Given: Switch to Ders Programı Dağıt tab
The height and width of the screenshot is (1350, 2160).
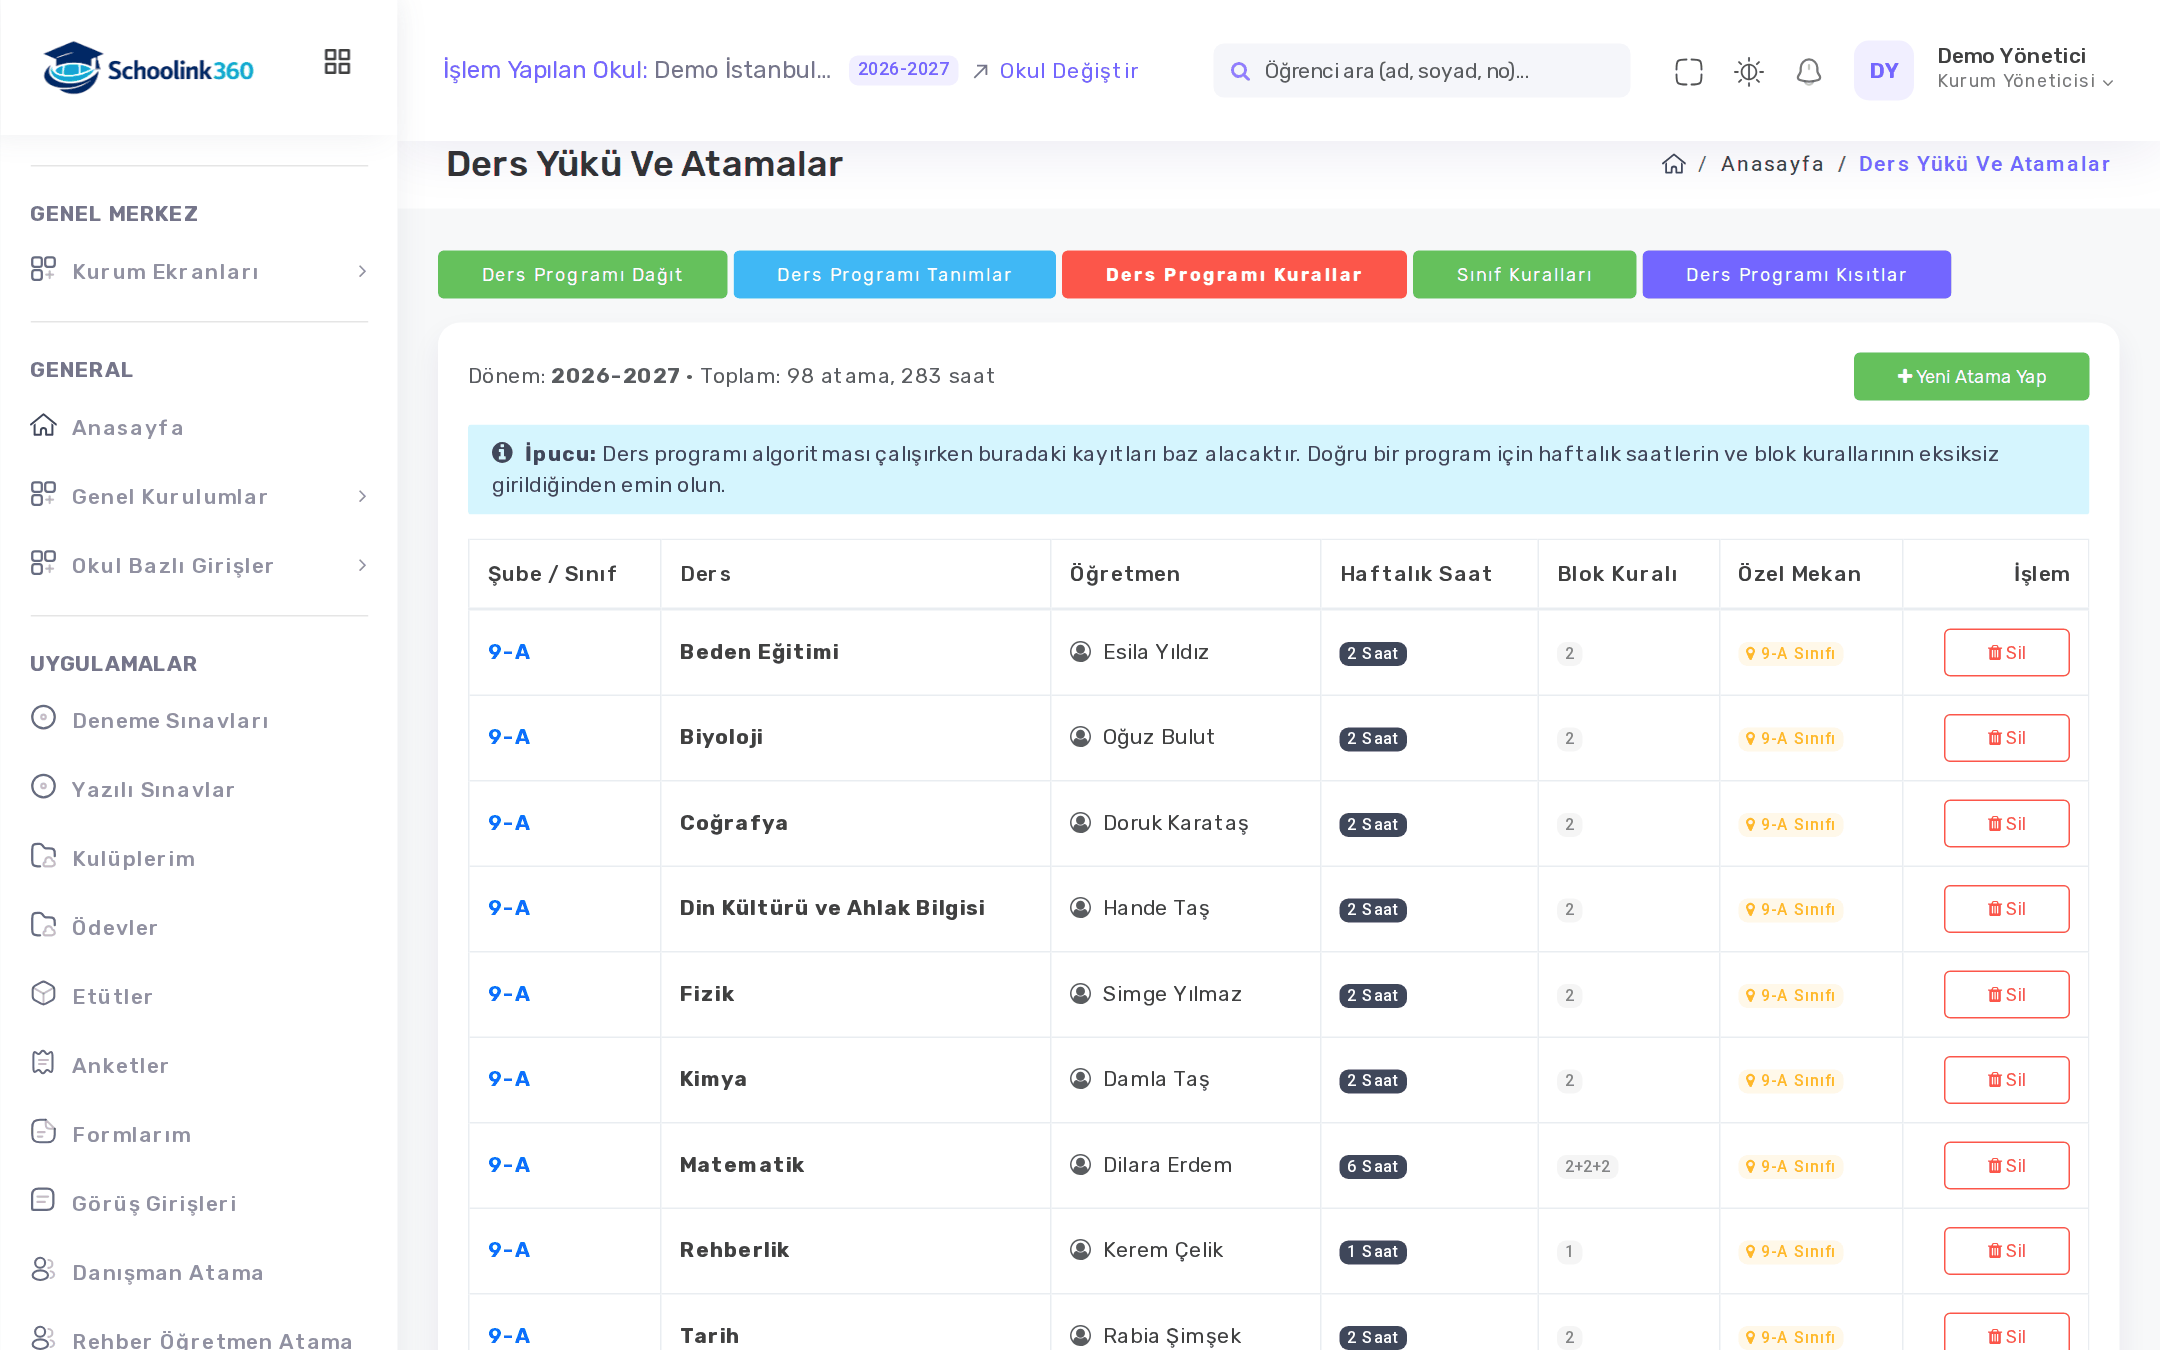Looking at the screenshot, I should click(582, 274).
